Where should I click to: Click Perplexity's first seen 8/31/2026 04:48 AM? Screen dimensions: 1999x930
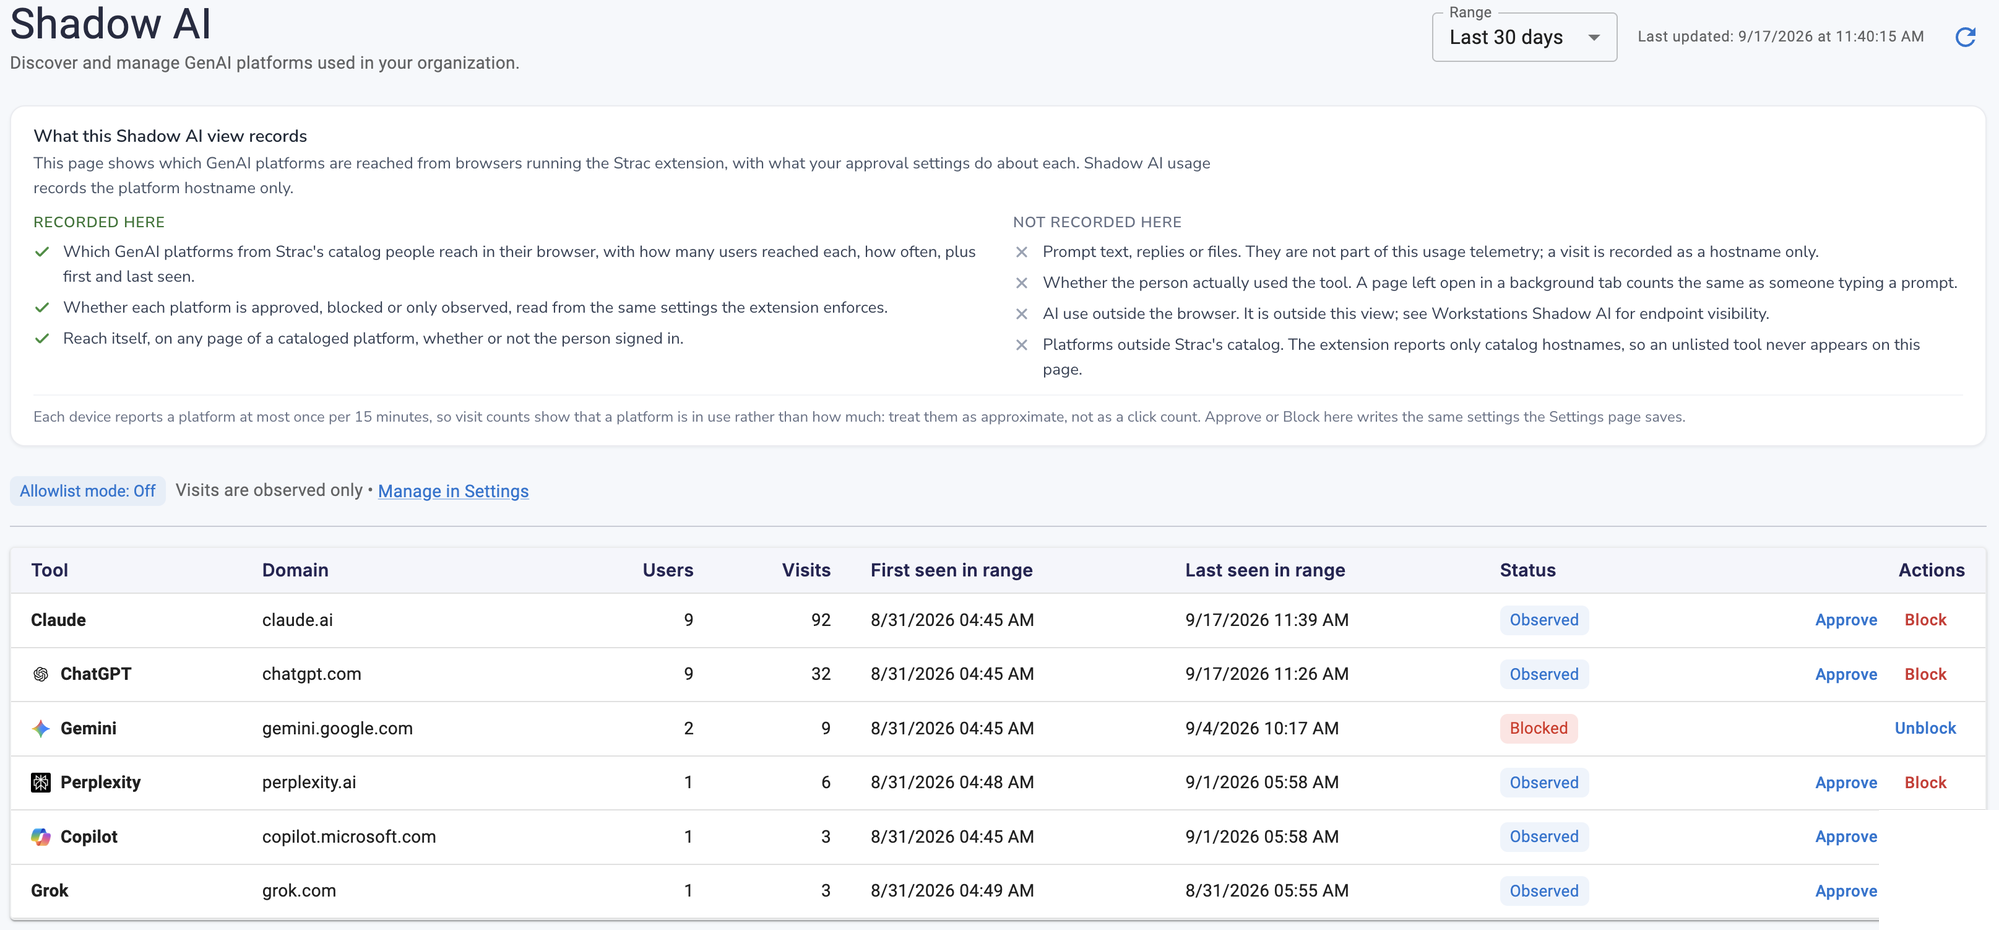pos(952,782)
